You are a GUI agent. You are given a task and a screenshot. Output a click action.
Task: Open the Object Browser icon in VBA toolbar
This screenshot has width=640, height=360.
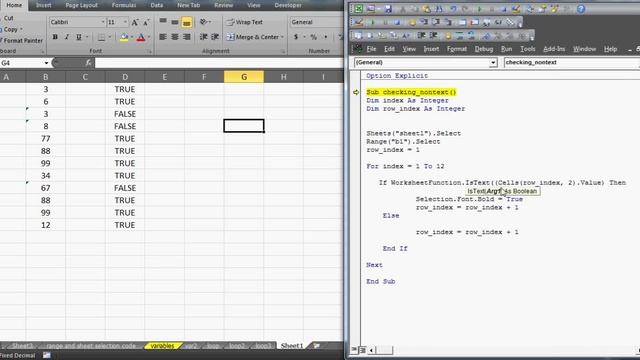[554, 9]
